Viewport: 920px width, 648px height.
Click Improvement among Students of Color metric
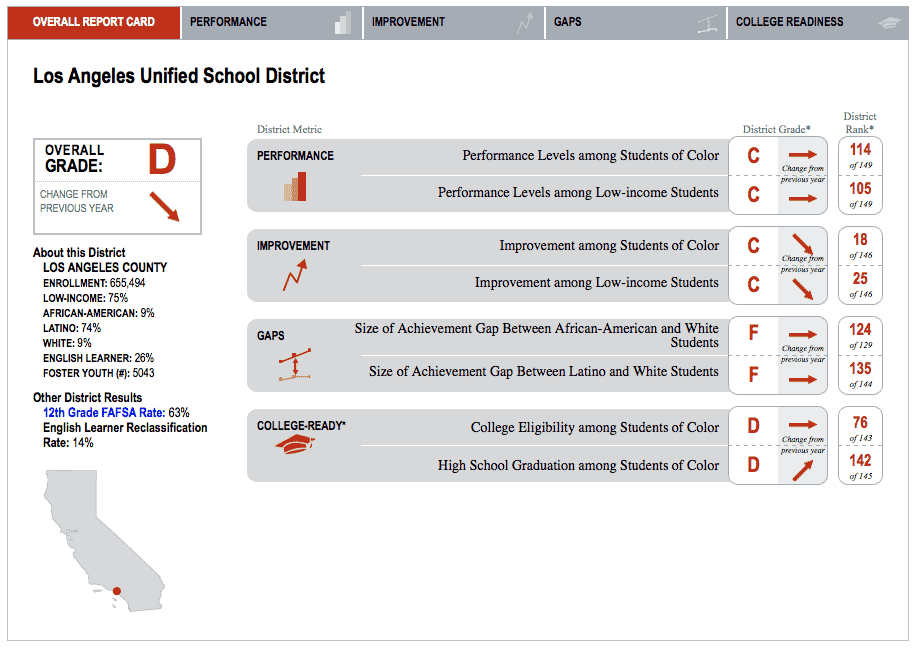(608, 245)
